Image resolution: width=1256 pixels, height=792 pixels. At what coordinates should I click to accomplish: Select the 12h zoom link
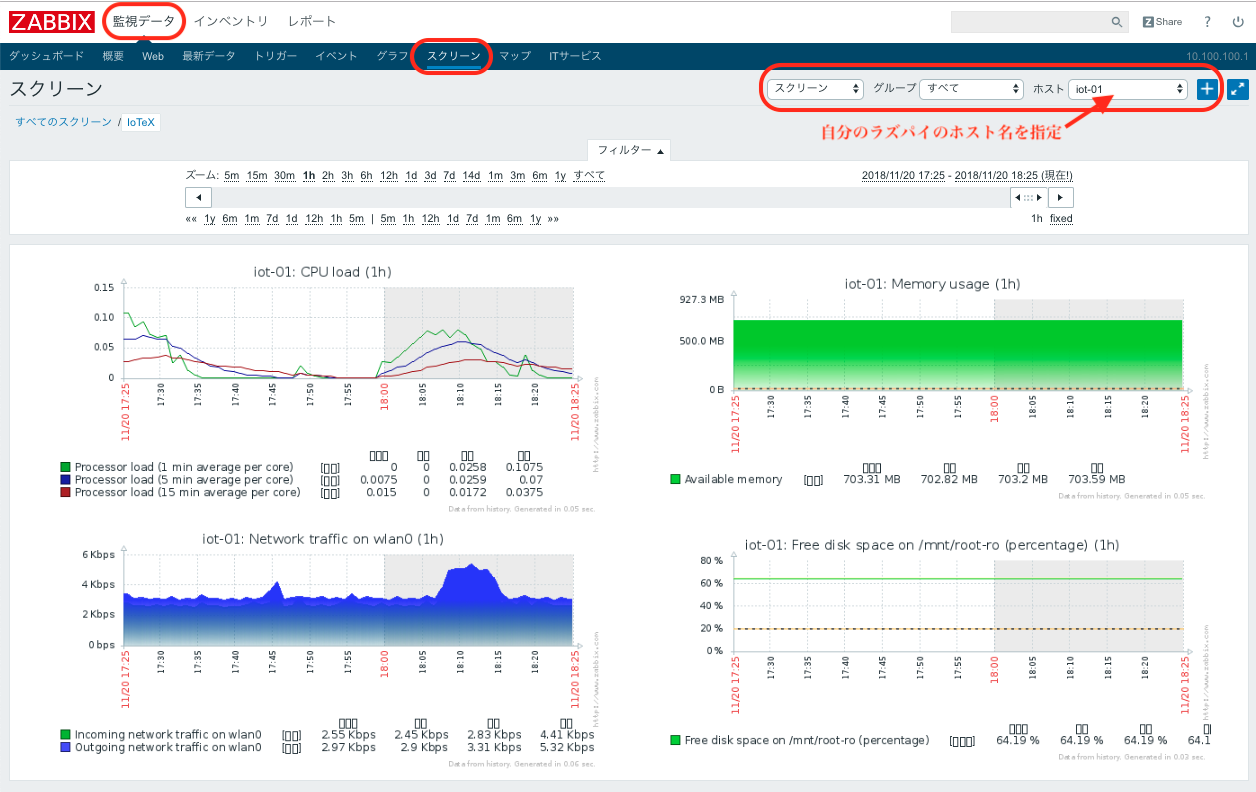point(389,176)
